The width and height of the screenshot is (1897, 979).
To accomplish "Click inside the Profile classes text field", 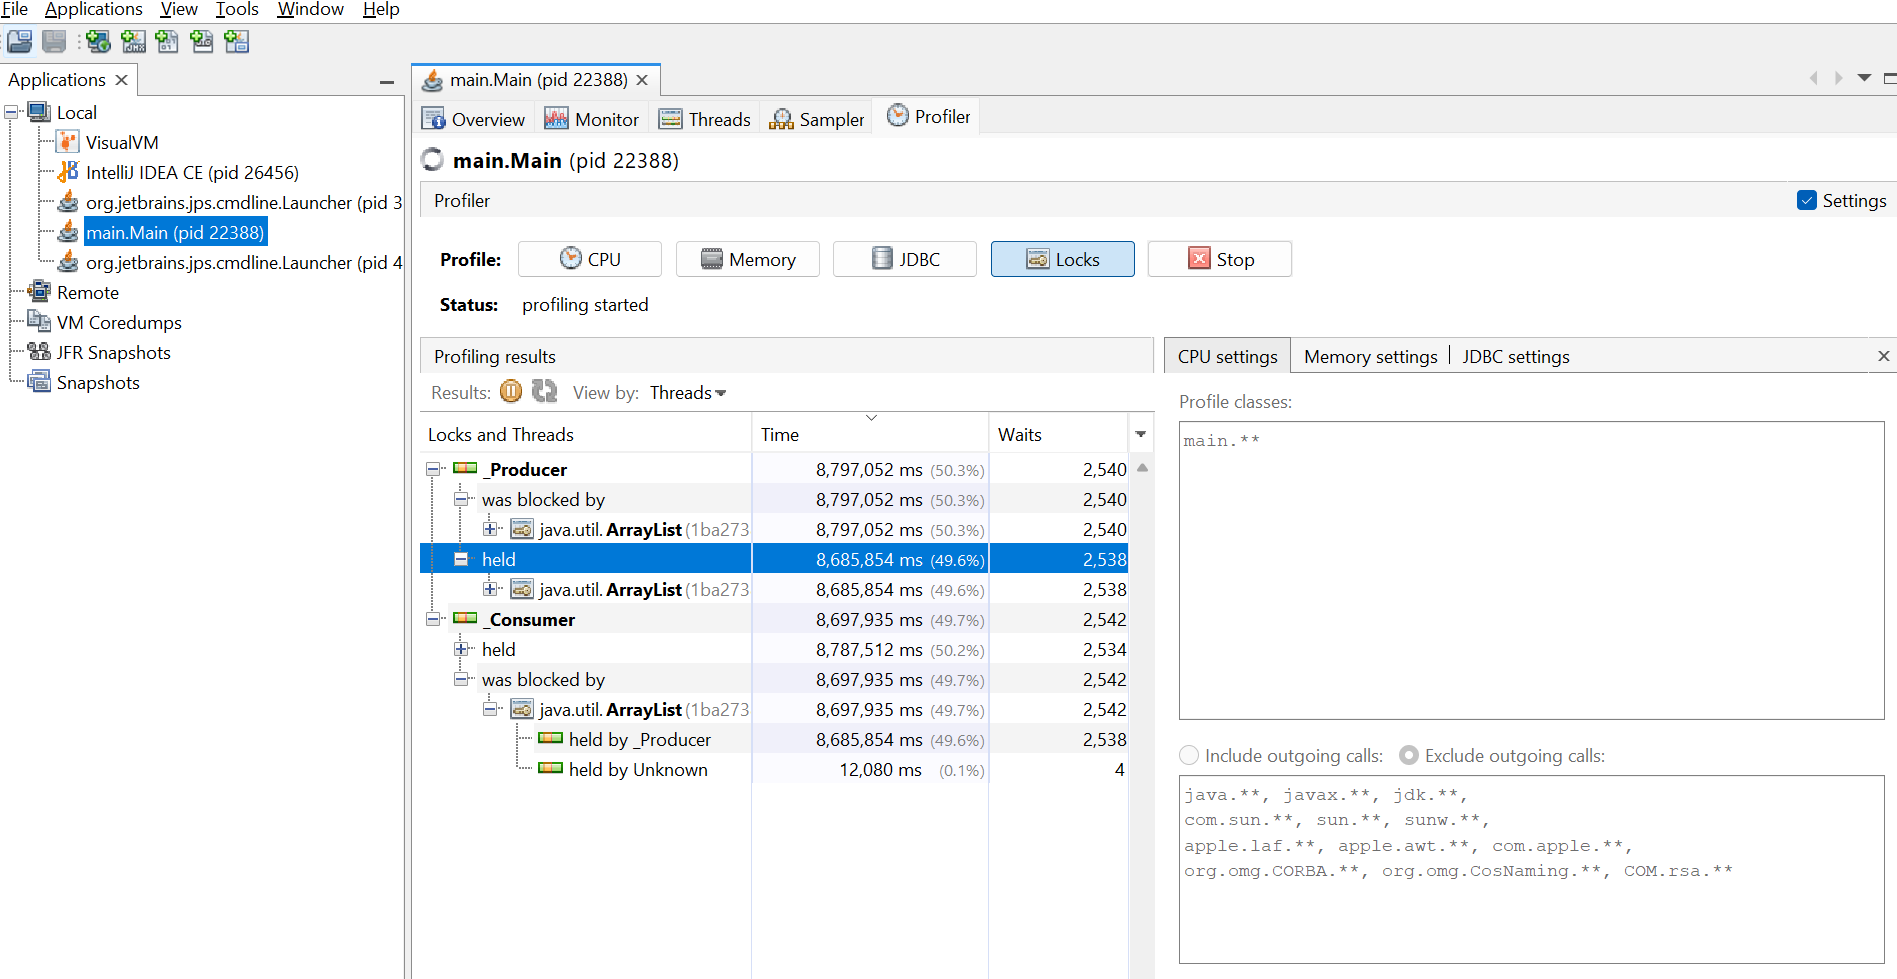I will coord(1530,570).
